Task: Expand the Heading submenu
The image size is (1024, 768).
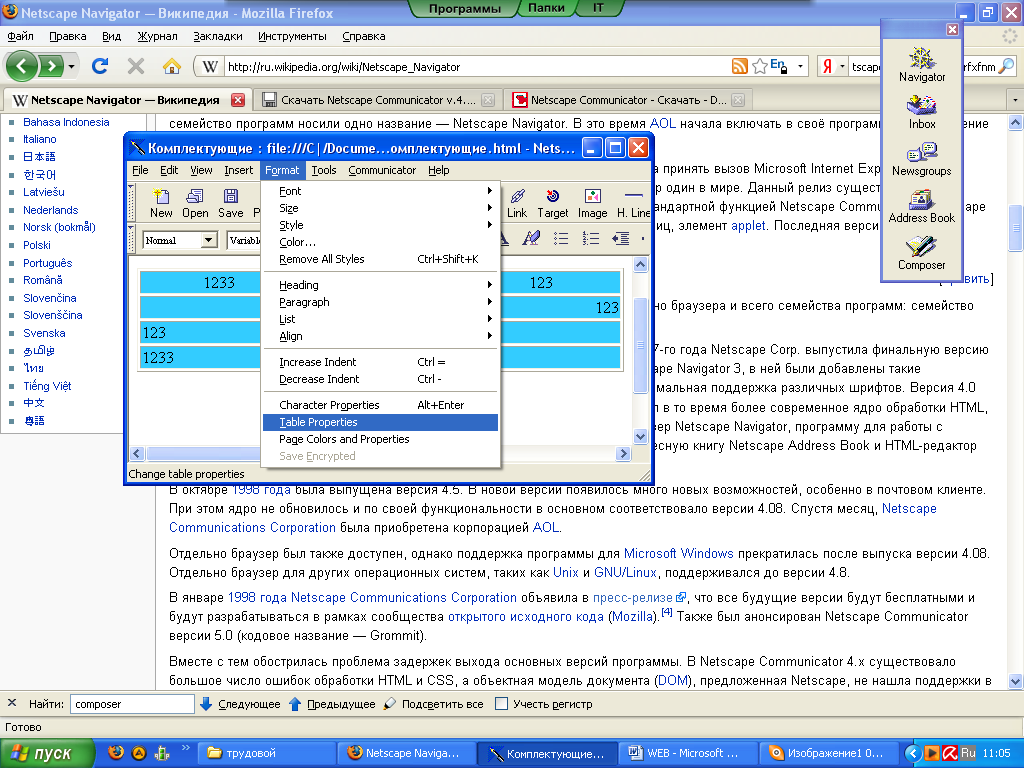Action: click(x=380, y=285)
